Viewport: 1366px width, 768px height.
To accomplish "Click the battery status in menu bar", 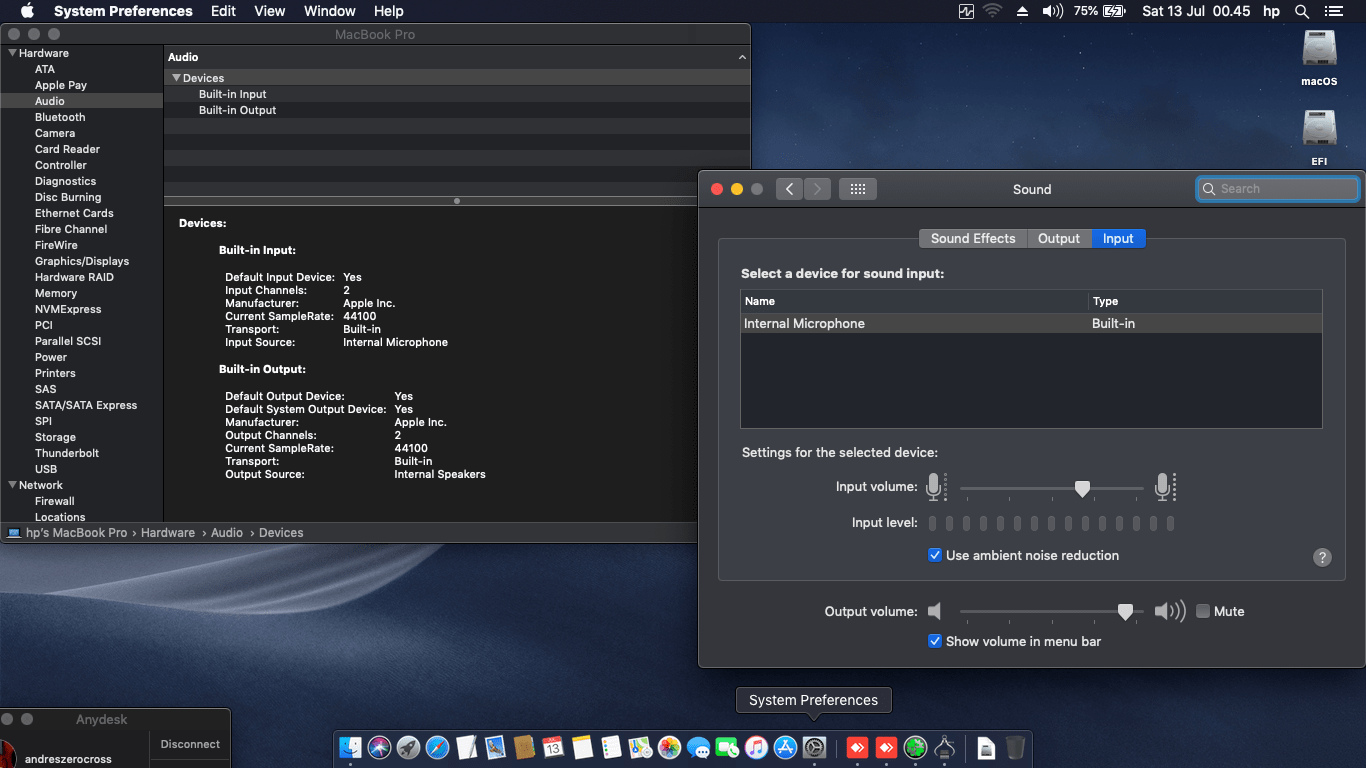I will [1100, 11].
